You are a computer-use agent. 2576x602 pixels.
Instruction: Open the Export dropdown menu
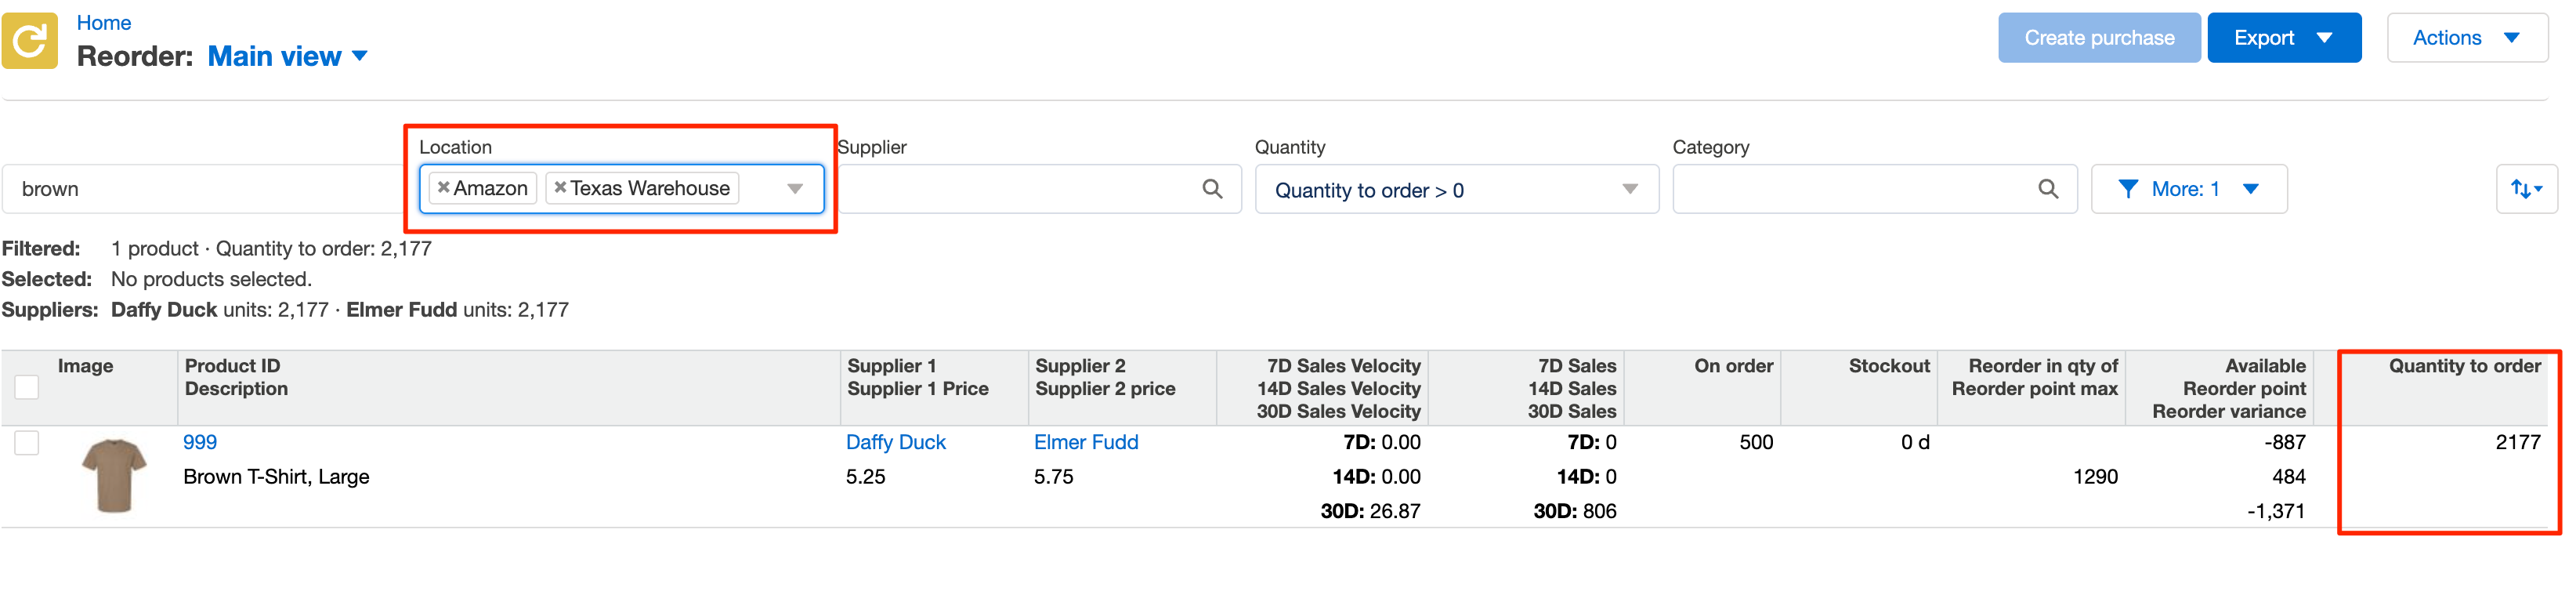pos(2283,38)
